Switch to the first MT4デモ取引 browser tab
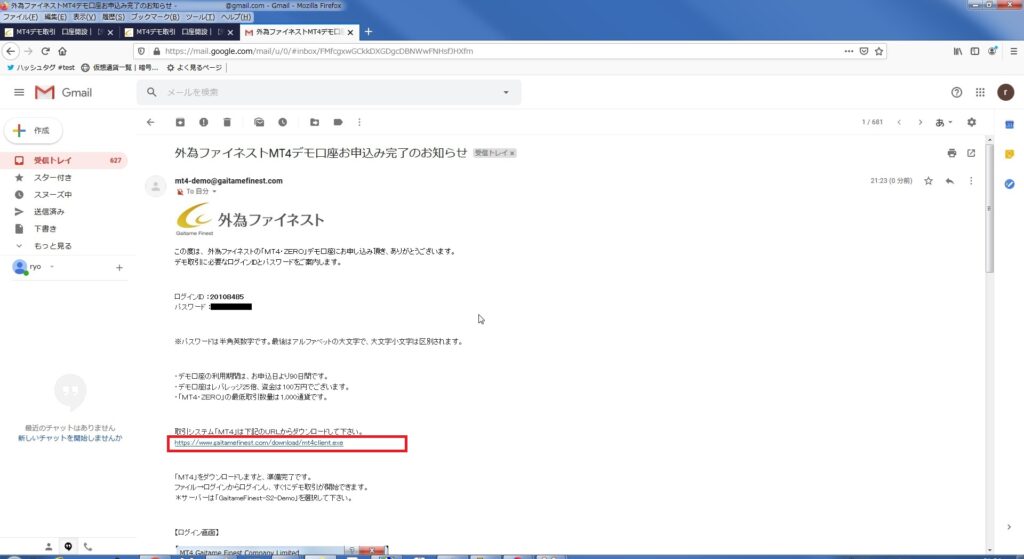The width and height of the screenshot is (1024, 559). [54, 31]
